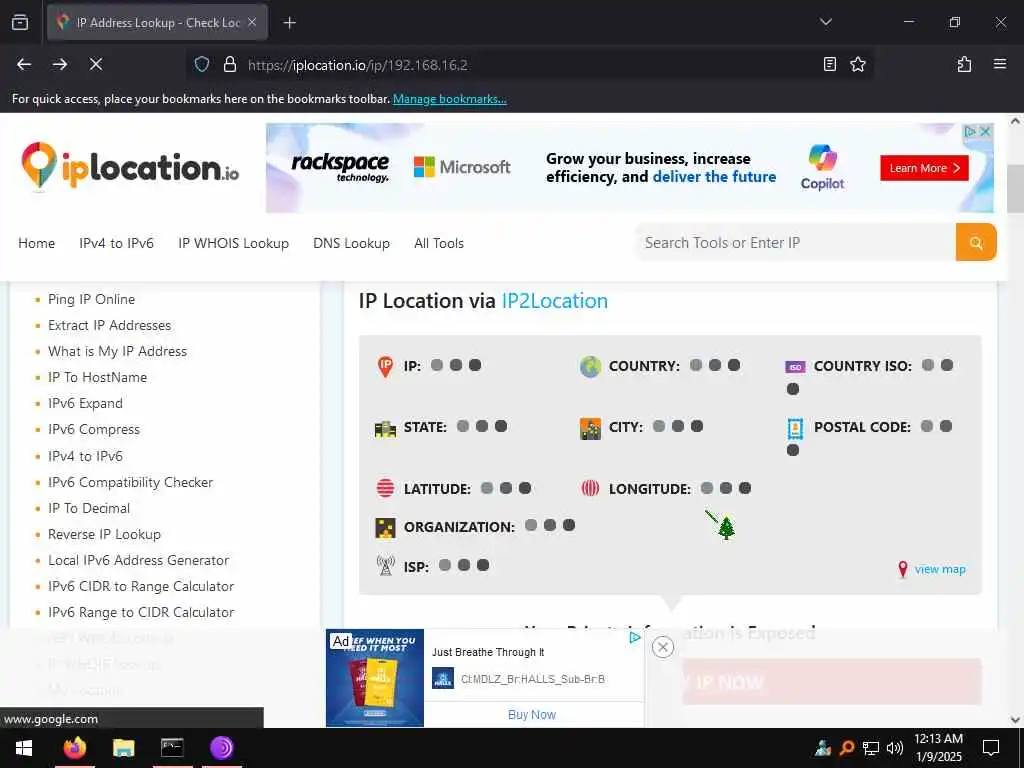This screenshot has height=768, width=1024.
Task: Click the view map link
Action: (x=940, y=569)
